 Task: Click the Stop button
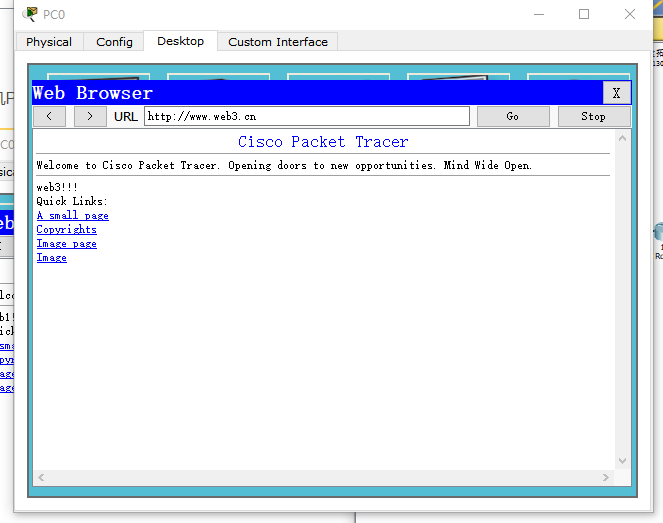(594, 116)
